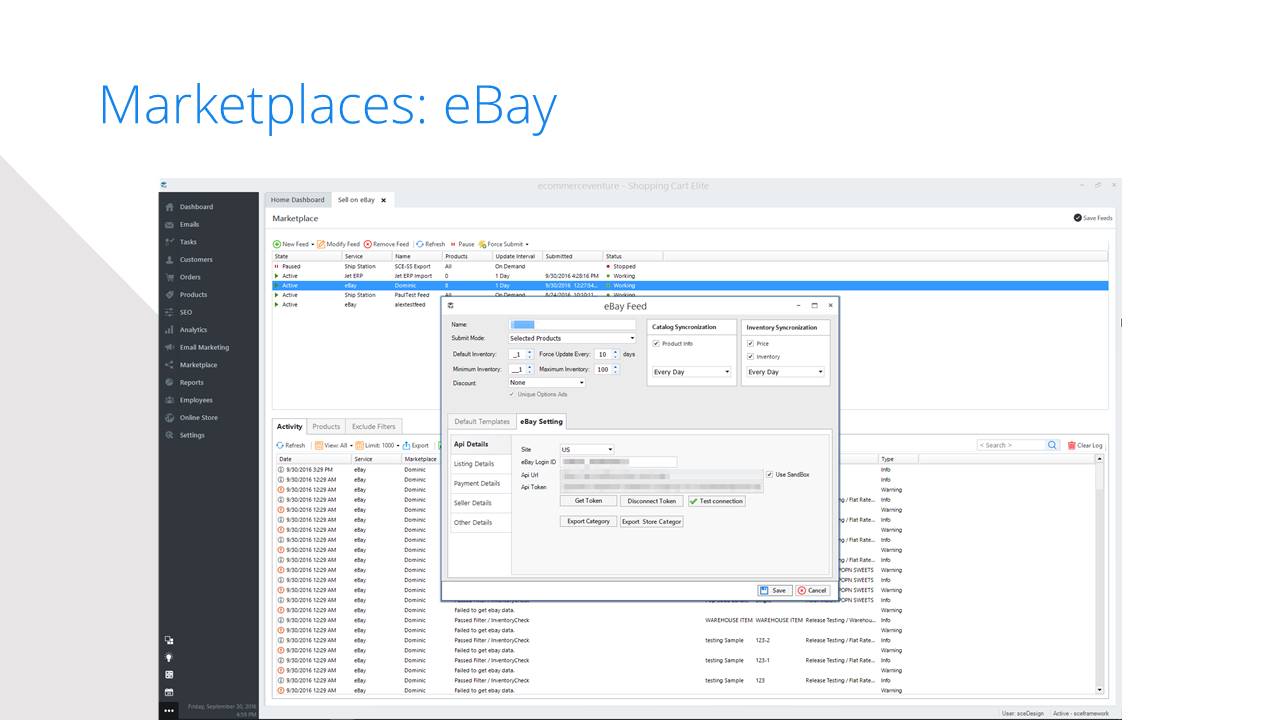Open the Orders cart icon
This screenshot has height=720, width=1280.
[x=169, y=277]
